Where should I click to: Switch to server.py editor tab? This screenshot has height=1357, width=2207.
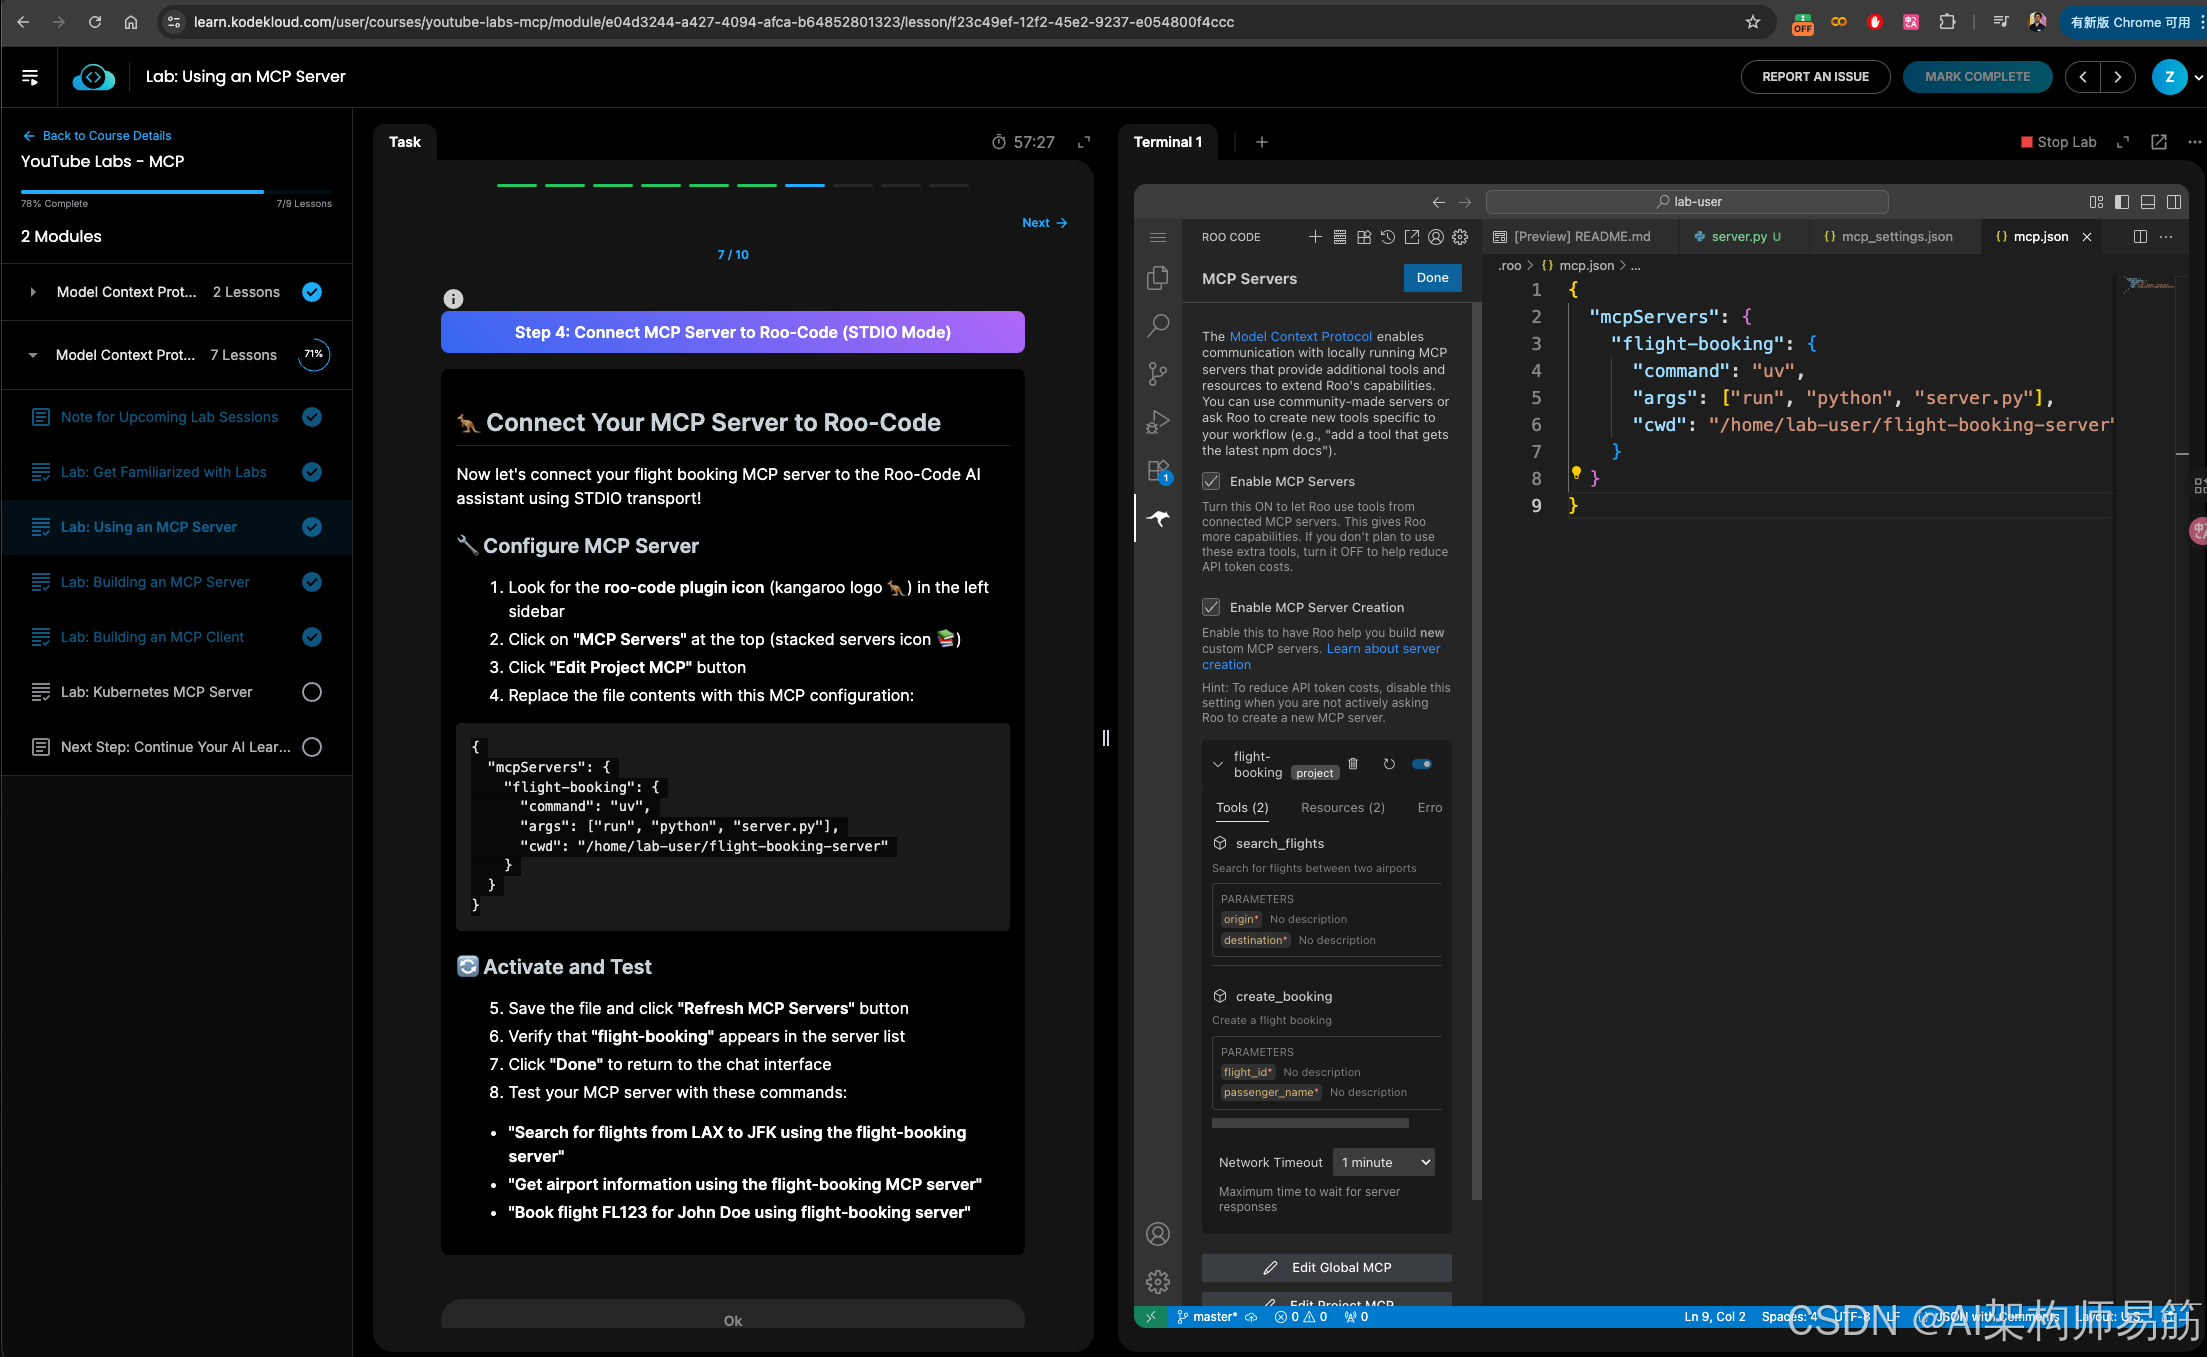click(x=1738, y=237)
